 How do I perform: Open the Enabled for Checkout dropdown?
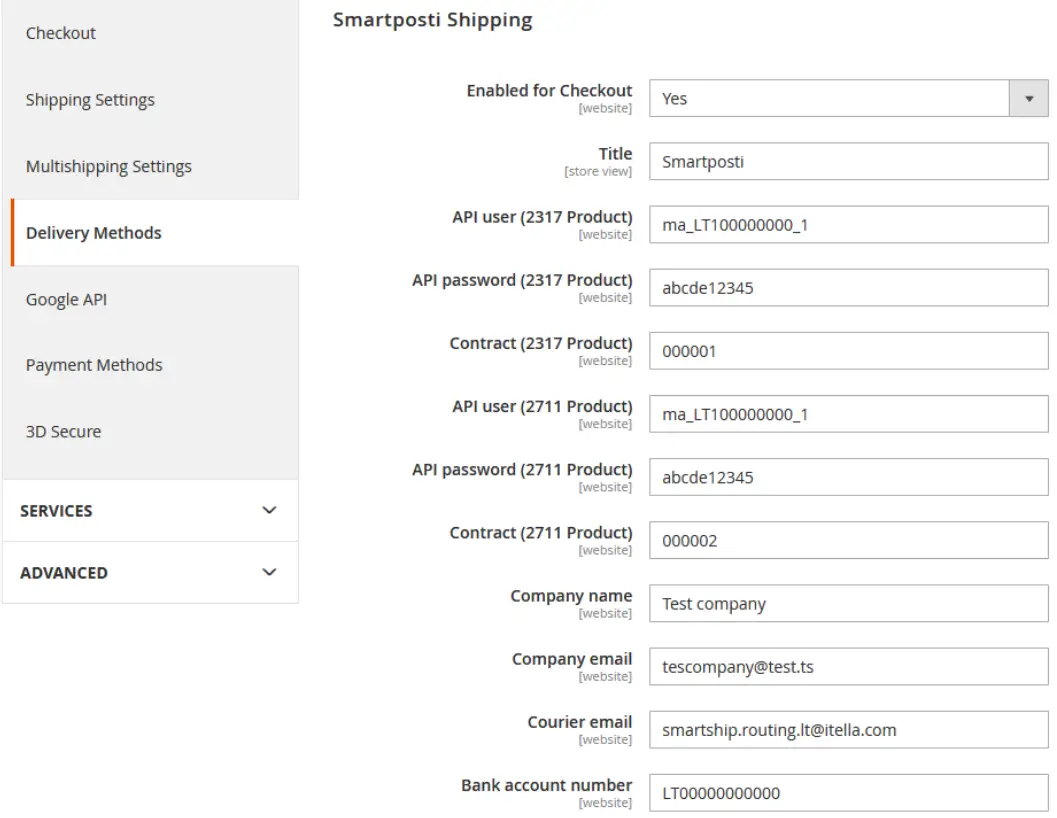[849, 98]
